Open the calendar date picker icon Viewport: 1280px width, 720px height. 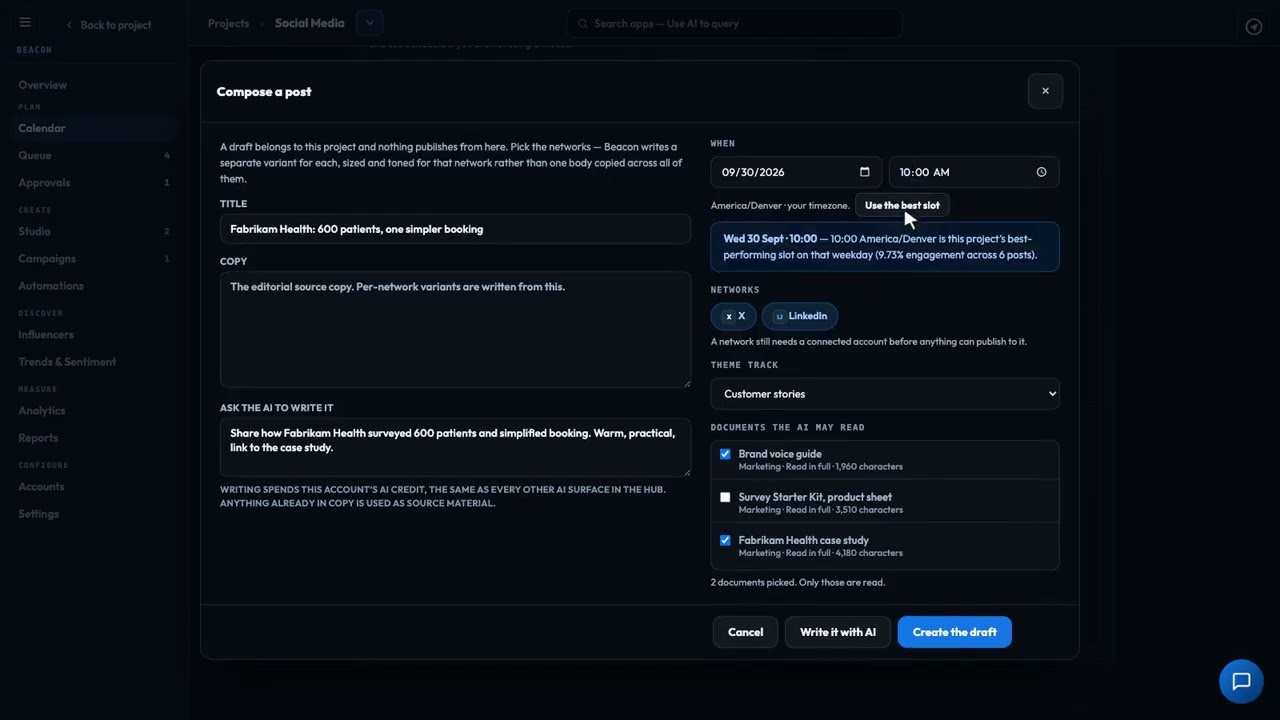[864, 172]
